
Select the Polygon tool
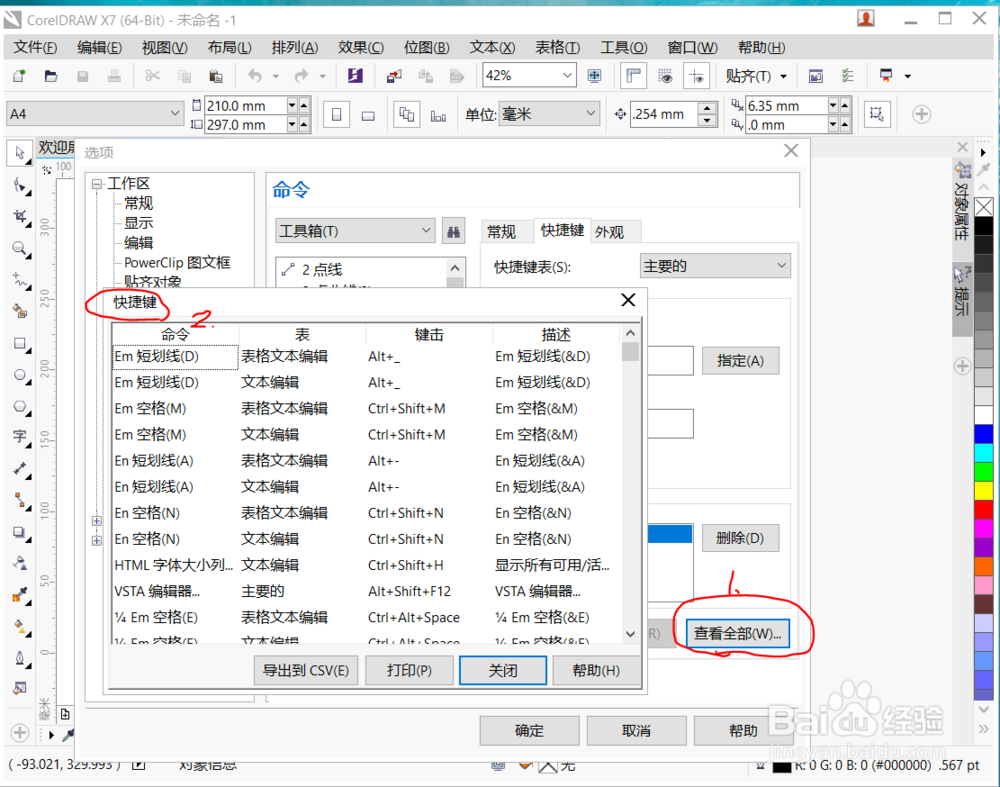coord(20,406)
